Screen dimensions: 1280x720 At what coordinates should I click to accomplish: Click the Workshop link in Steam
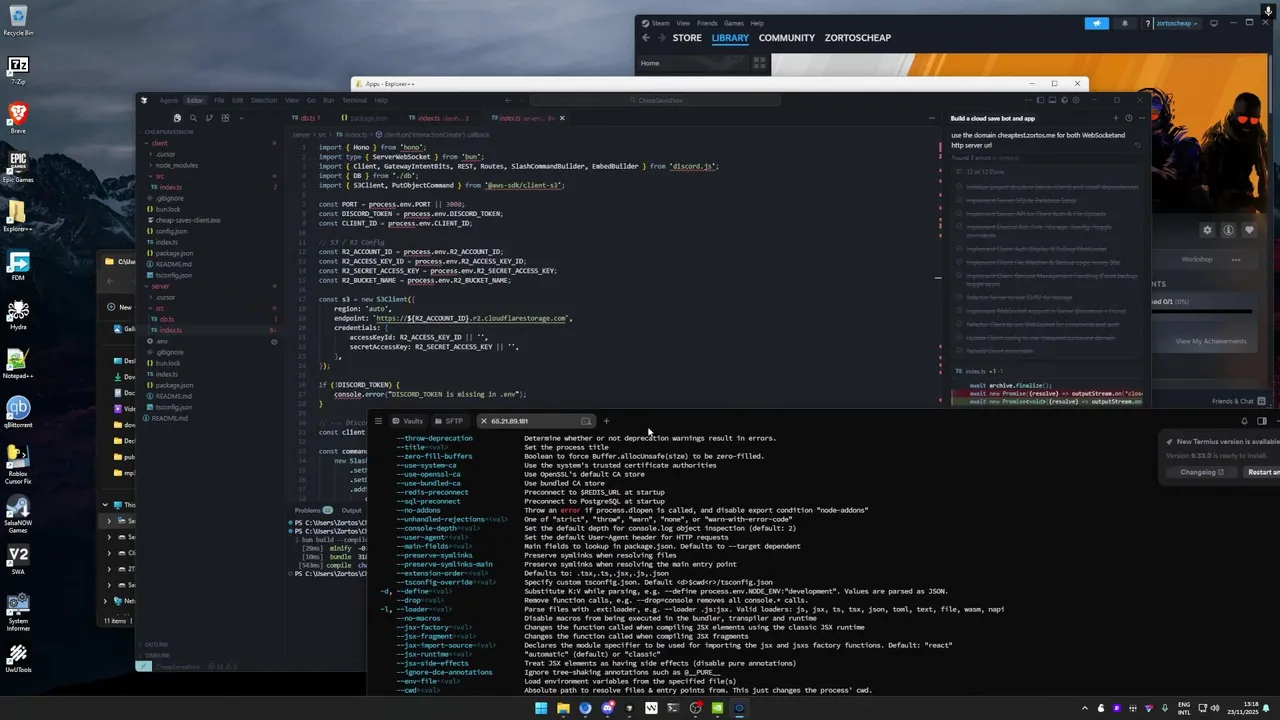1197,259
